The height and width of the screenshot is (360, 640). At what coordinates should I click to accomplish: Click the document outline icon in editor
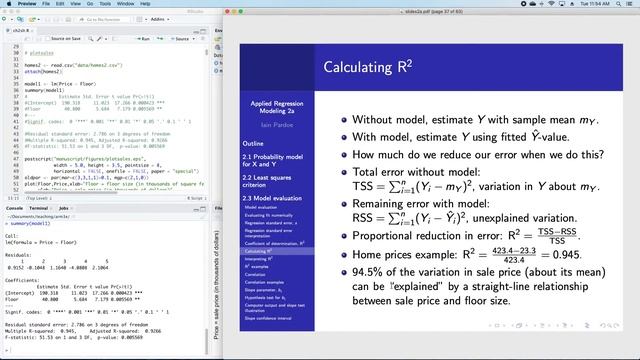(x=203, y=39)
